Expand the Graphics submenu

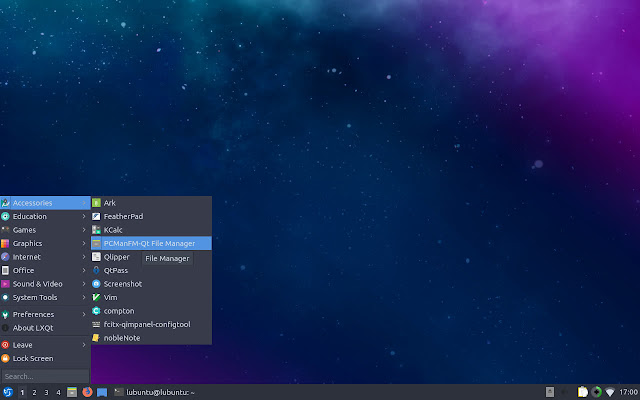(x=45, y=243)
